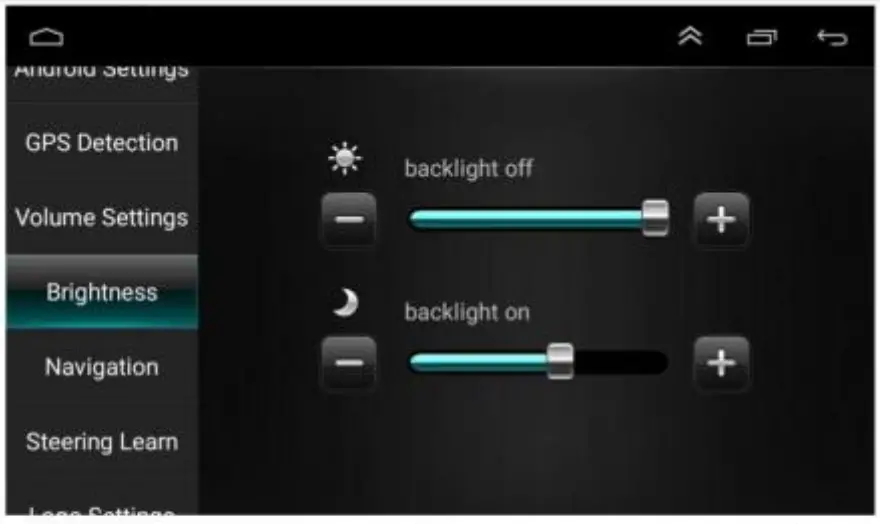Set backlight on slider to maximum end
The image size is (880, 524).
click(661, 362)
